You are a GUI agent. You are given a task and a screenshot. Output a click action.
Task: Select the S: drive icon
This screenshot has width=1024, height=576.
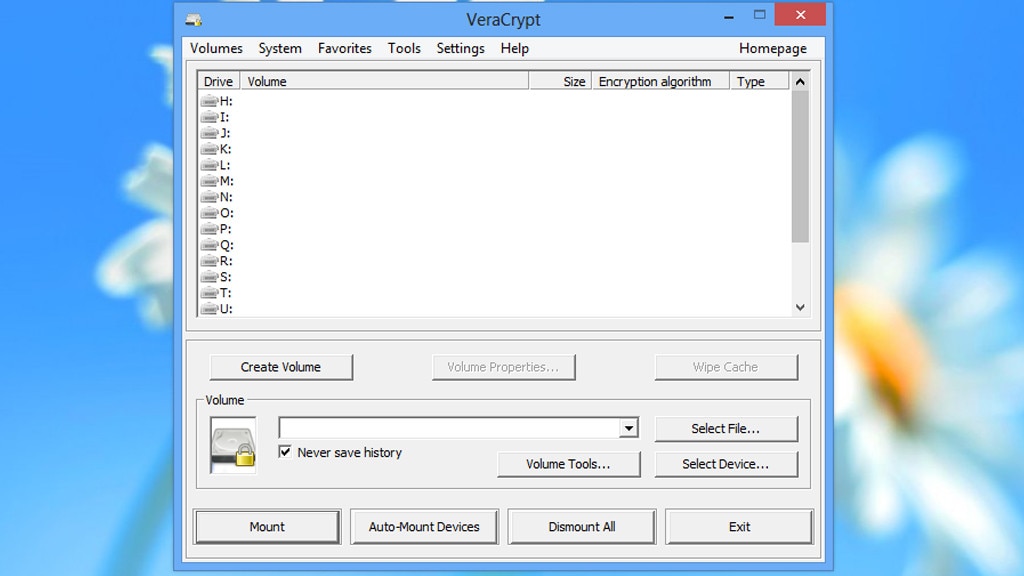point(209,277)
